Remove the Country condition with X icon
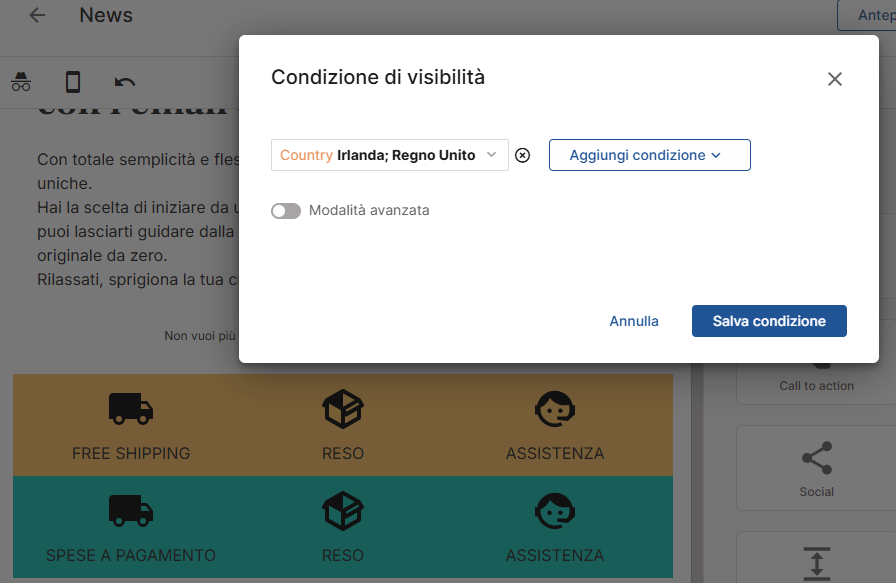 coord(522,155)
